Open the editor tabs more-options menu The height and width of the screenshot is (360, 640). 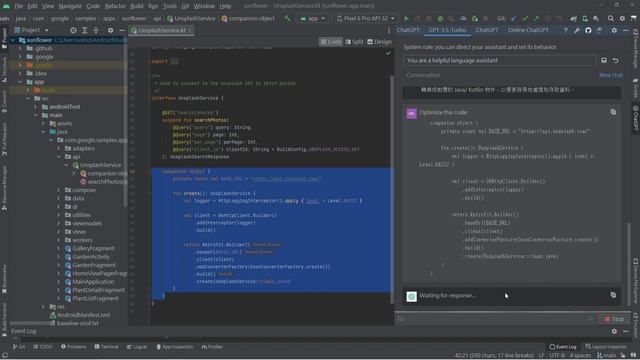point(389,30)
